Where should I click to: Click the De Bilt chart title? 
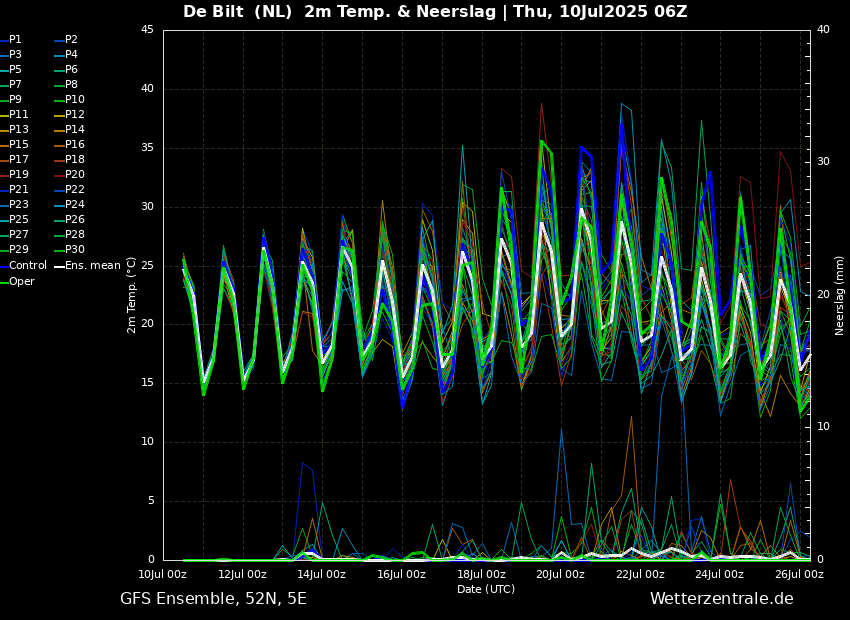click(435, 12)
